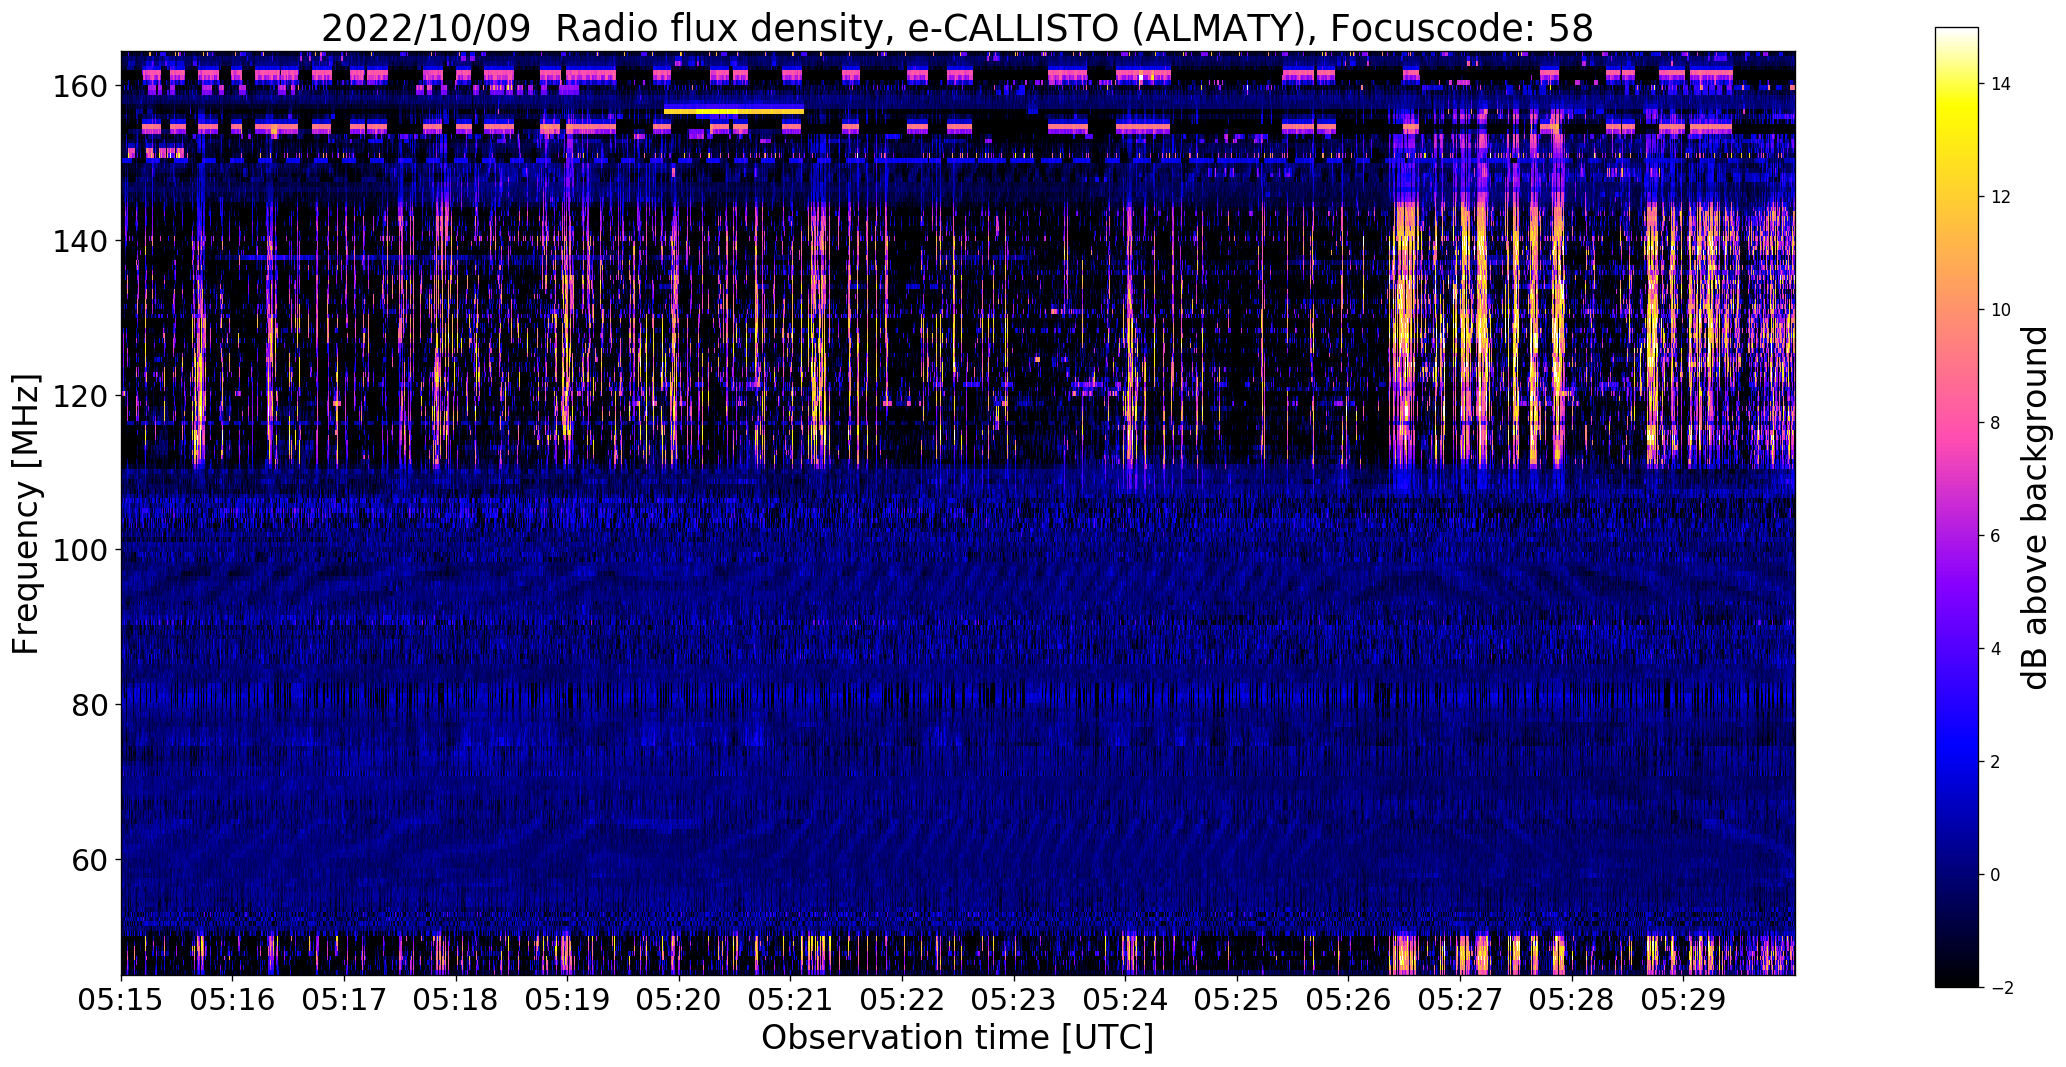
Task: Click the bright yellow horizontal line near 157 MHz
Action: (x=734, y=111)
